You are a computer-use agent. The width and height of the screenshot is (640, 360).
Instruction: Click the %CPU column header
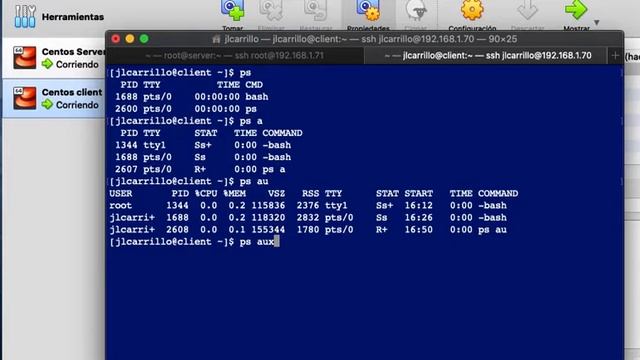[206, 193]
